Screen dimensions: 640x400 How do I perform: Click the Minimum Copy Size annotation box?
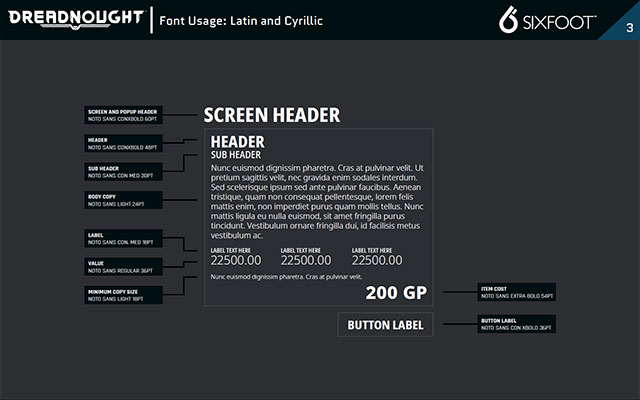point(122,295)
